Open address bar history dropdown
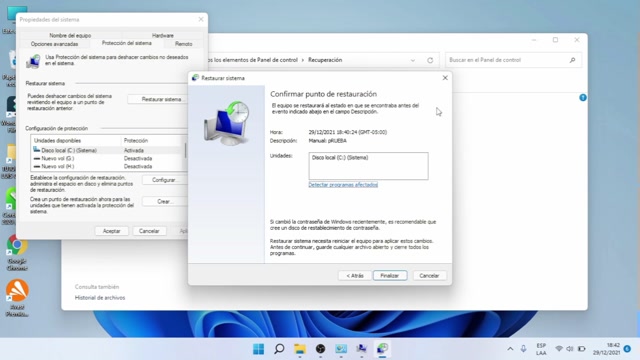 tap(413, 60)
